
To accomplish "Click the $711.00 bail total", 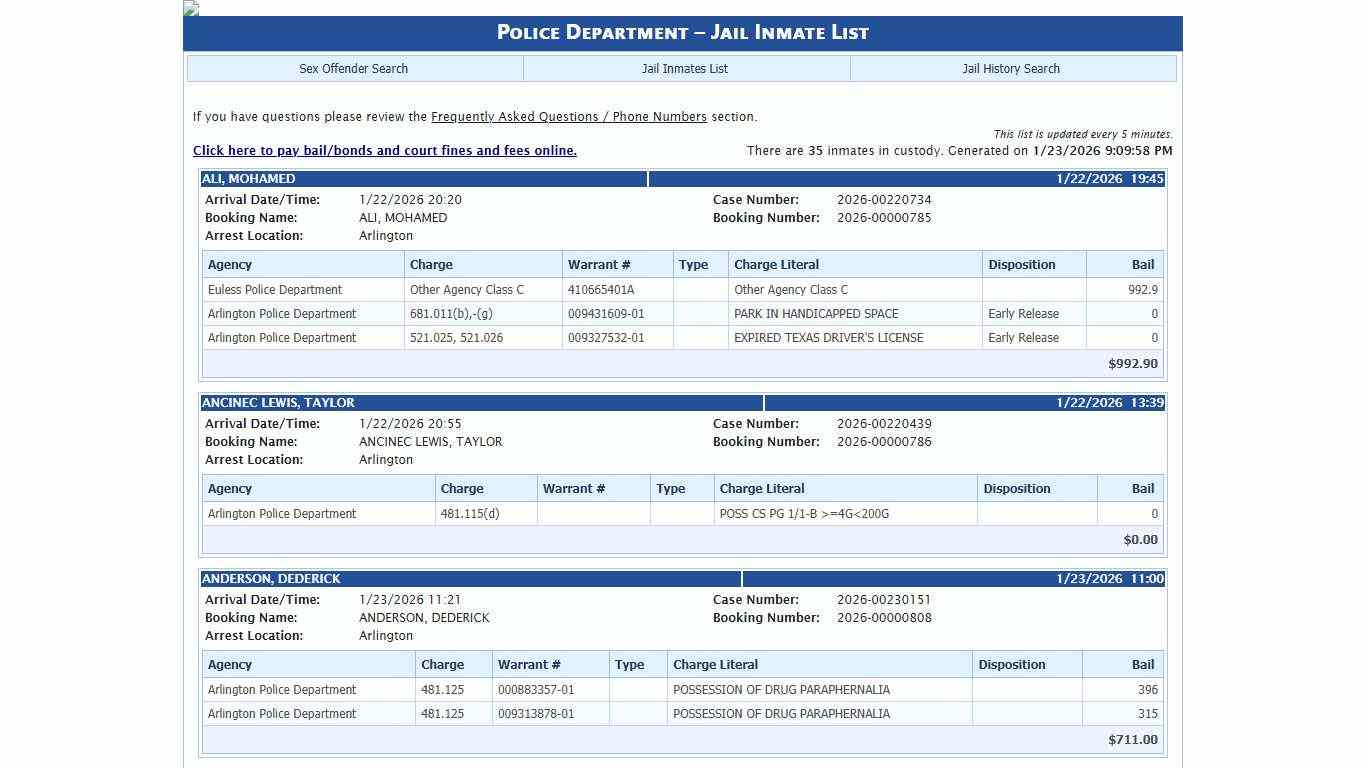I will coord(1132,740).
